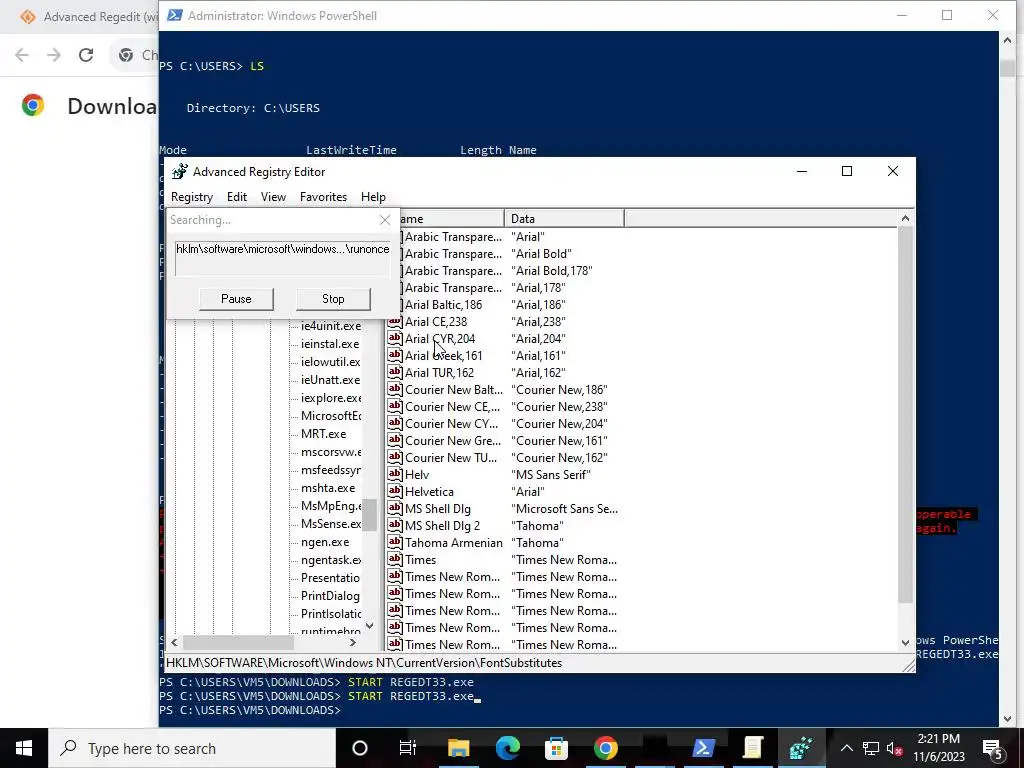Image resolution: width=1024 pixels, height=768 pixels.
Task: Click string icon of Helv value
Action: (x=394, y=474)
